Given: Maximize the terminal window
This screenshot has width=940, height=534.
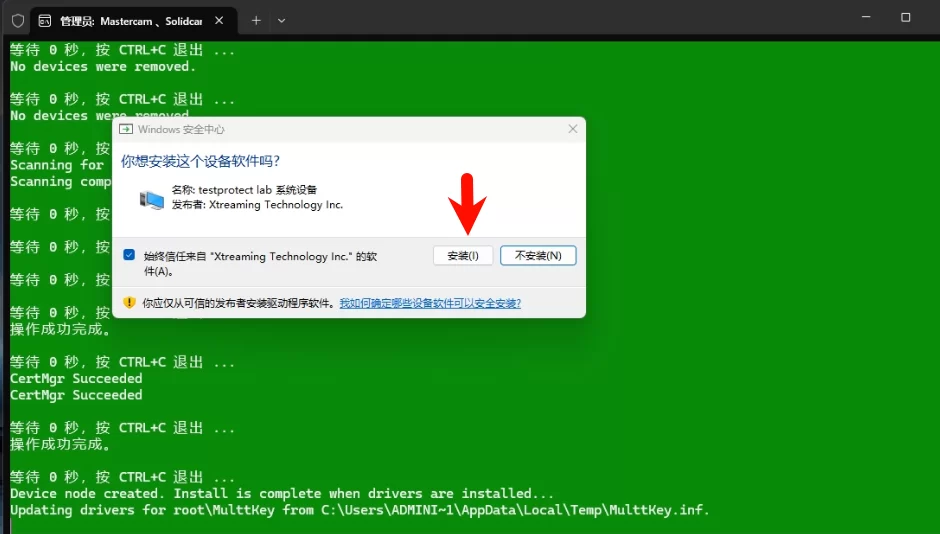Looking at the screenshot, I should coord(906,18).
